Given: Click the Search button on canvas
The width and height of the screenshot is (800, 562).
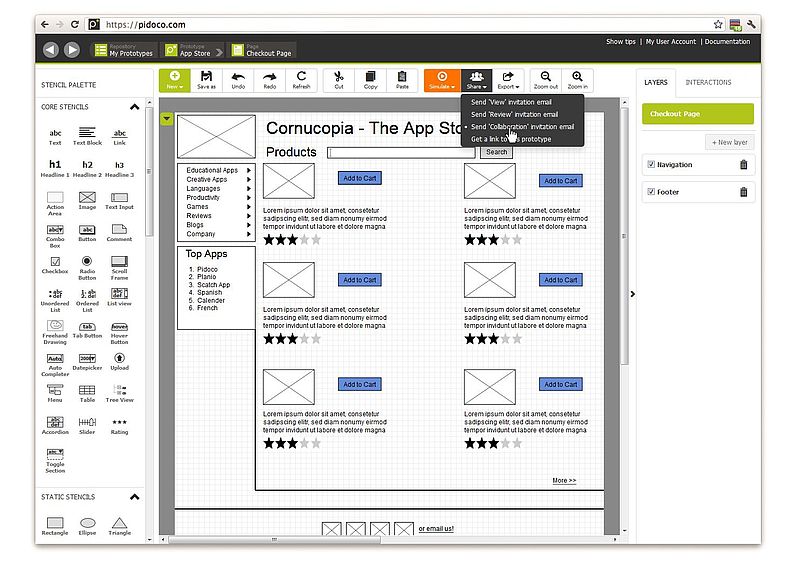Looking at the screenshot, I should (496, 152).
